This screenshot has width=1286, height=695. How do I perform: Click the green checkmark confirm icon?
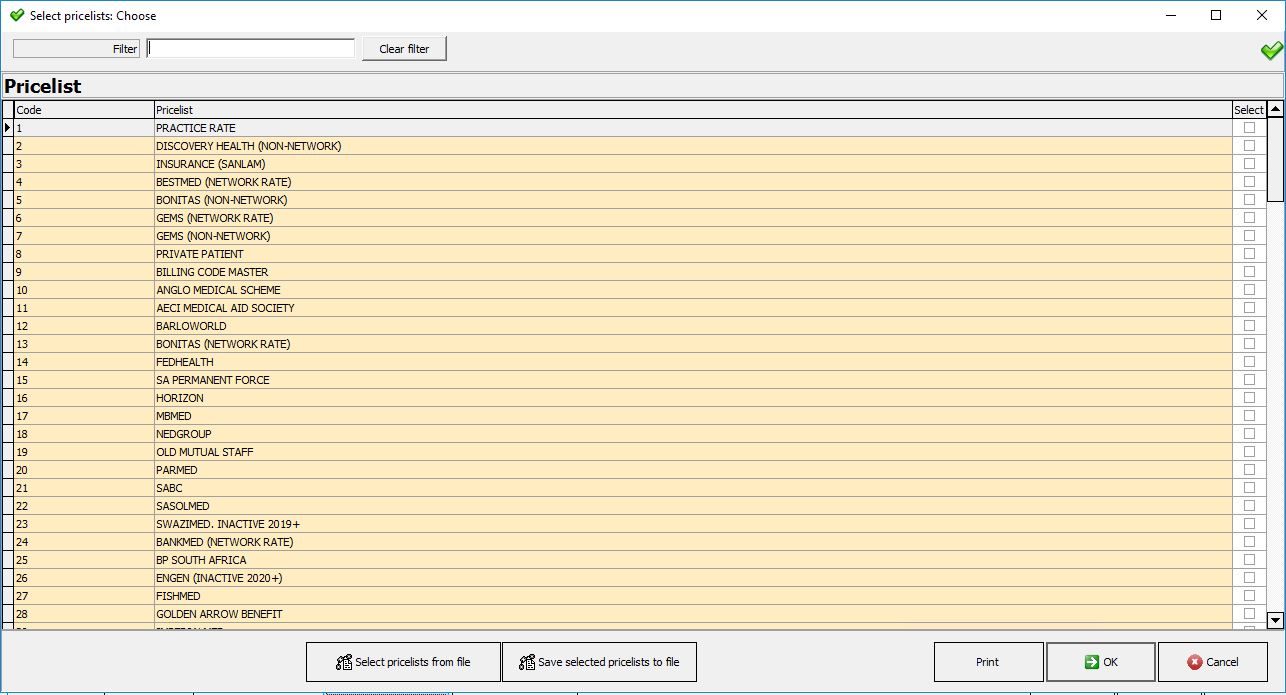tap(1271, 50)
